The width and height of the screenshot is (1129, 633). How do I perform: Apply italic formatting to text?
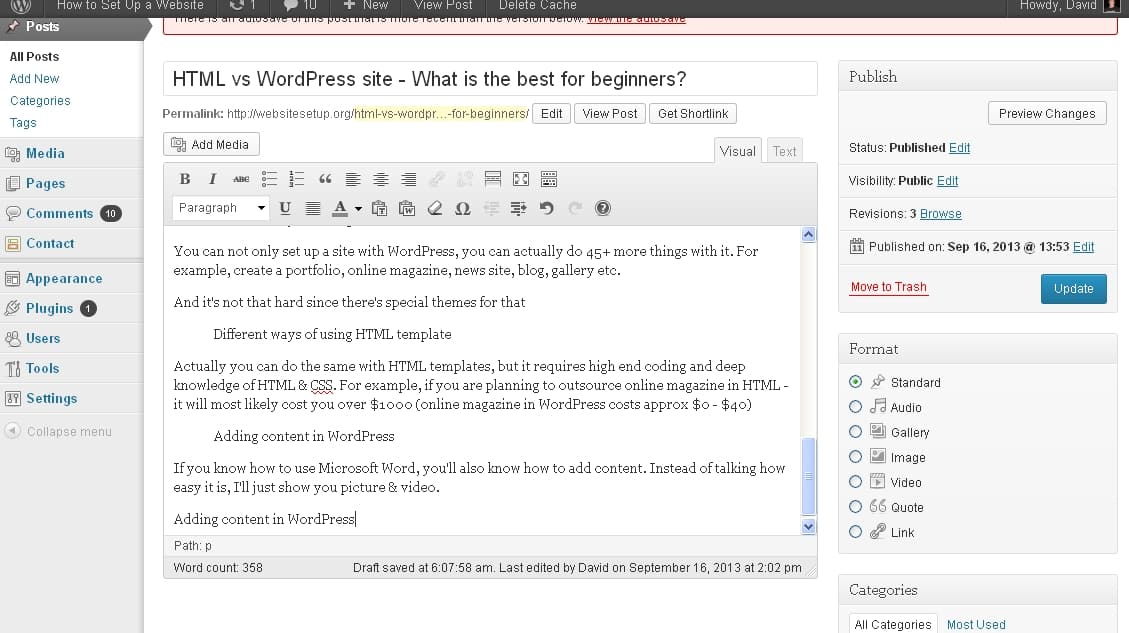(212, 179)
